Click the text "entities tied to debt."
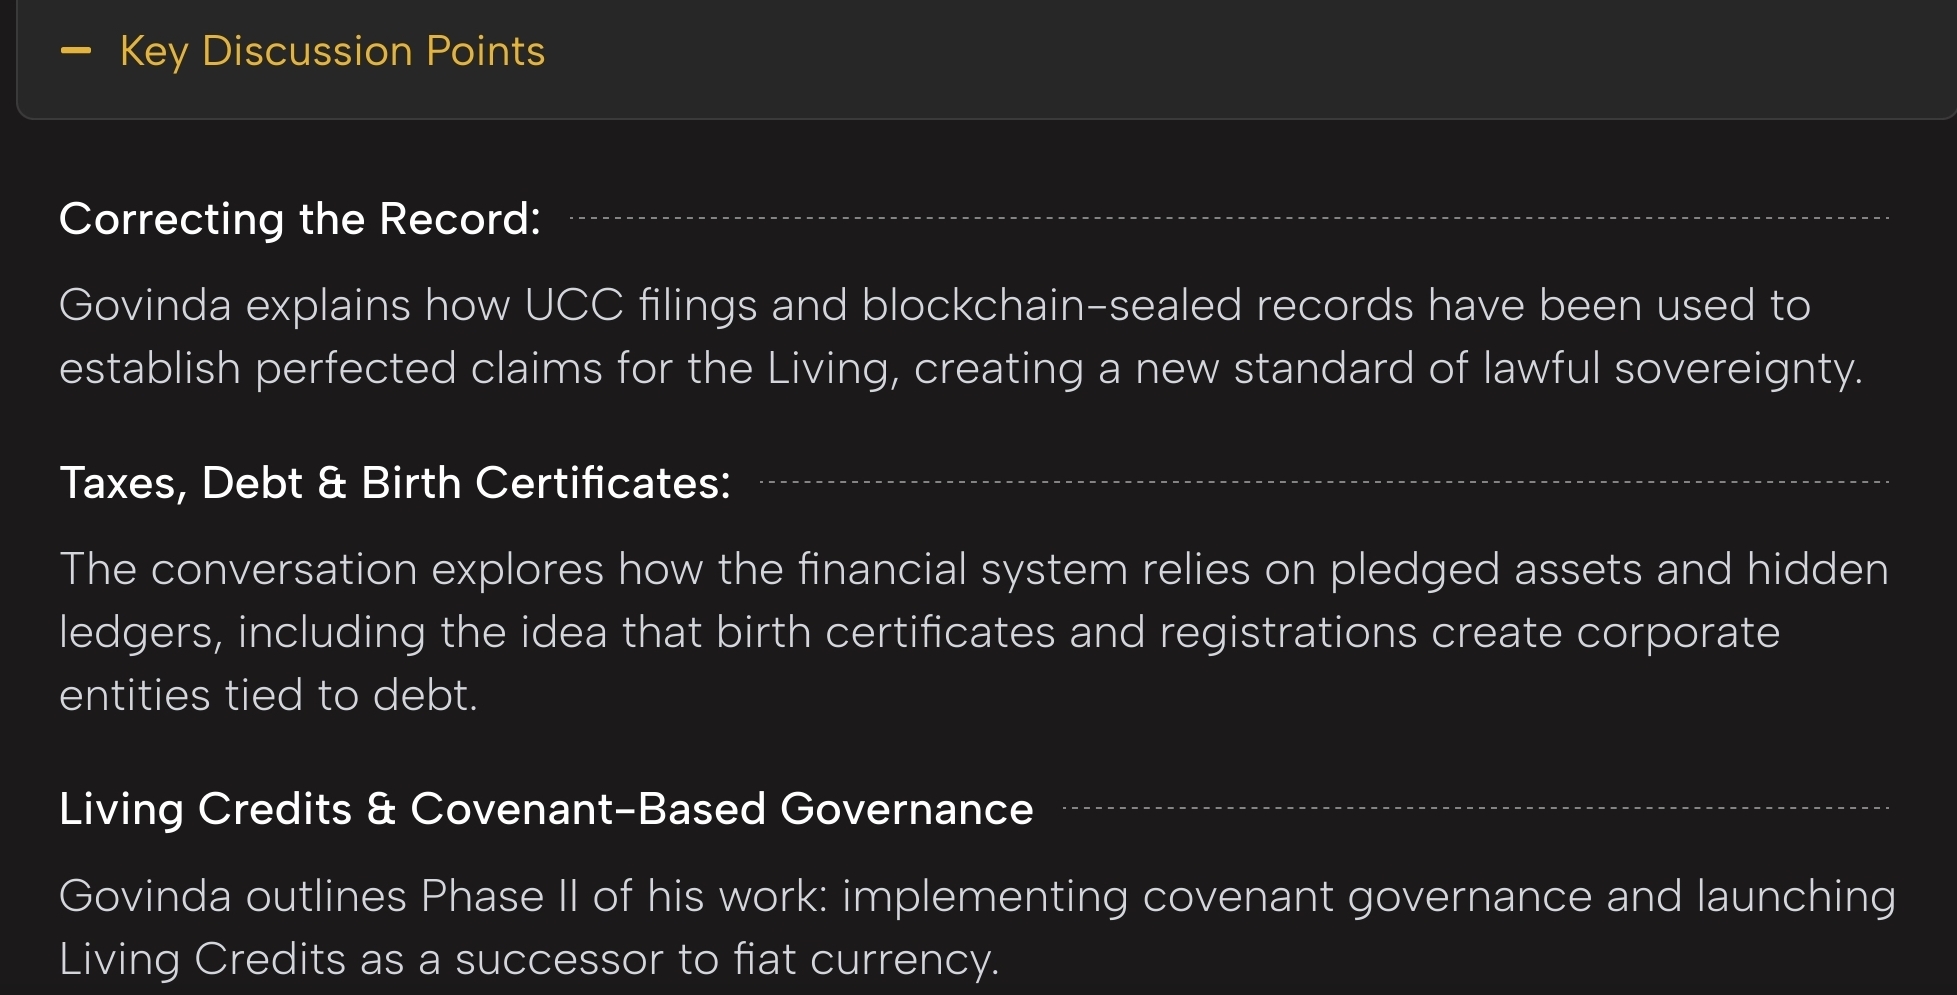The height and width of the screenshot is (995, 1957). click(268, 695)
